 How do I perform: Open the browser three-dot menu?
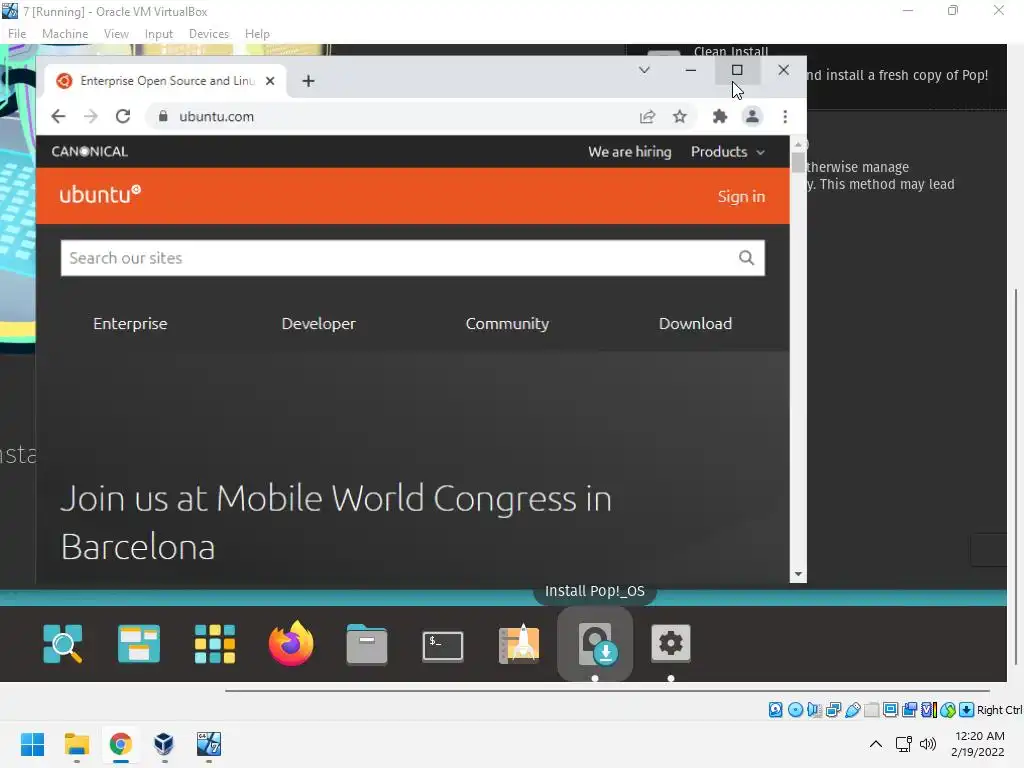point(785,116)
